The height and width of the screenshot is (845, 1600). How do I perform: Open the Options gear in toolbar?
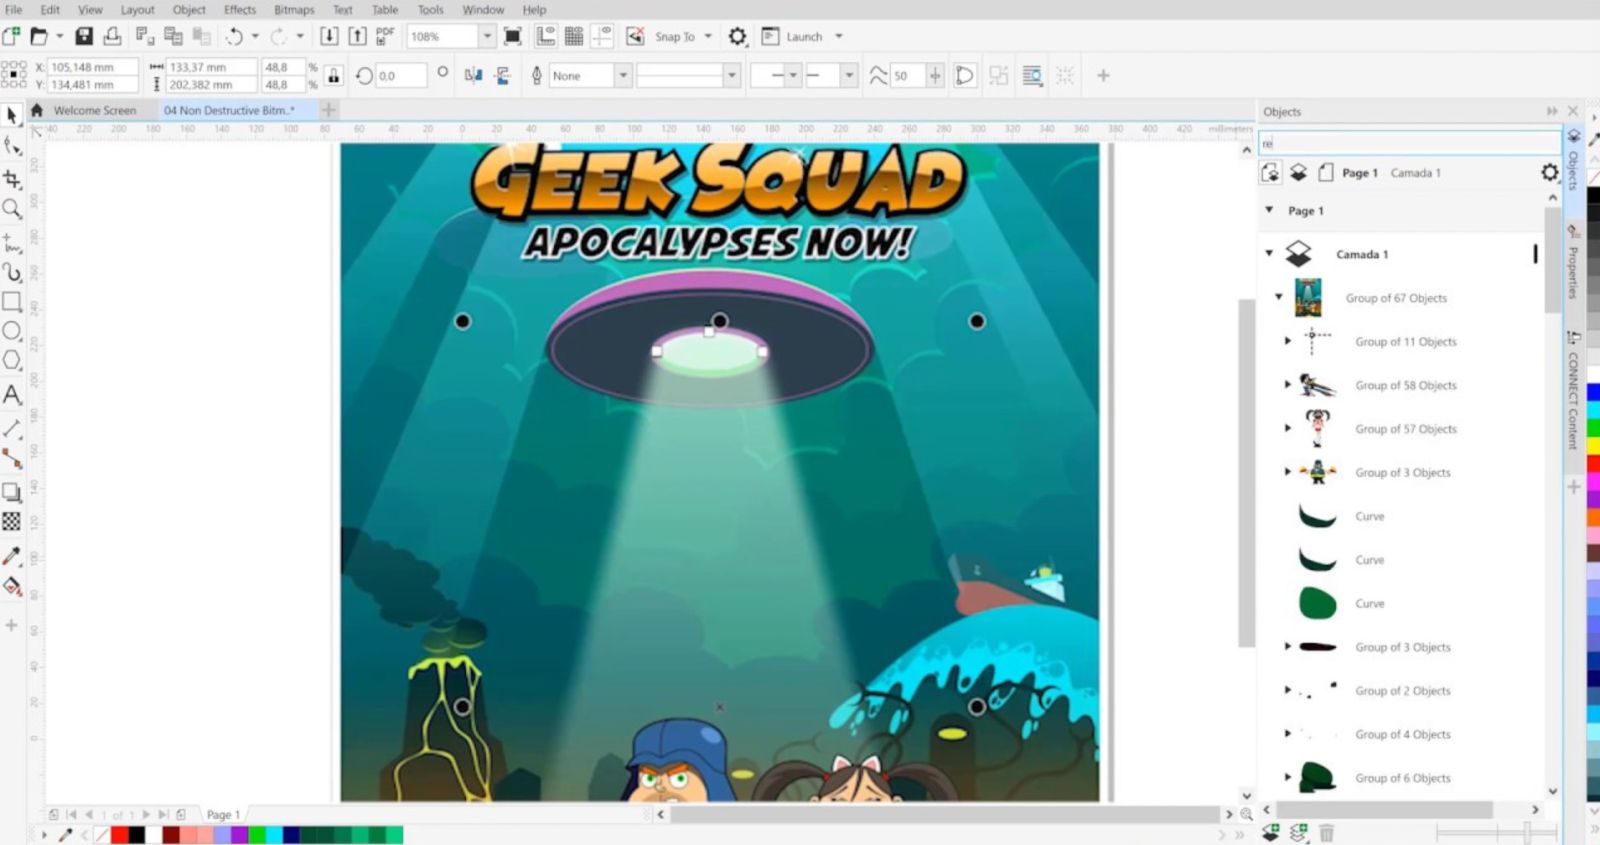point(737,36)
